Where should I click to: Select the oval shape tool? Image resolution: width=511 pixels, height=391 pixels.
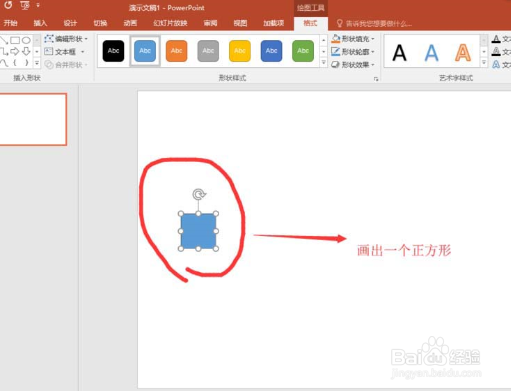[26, 41]
